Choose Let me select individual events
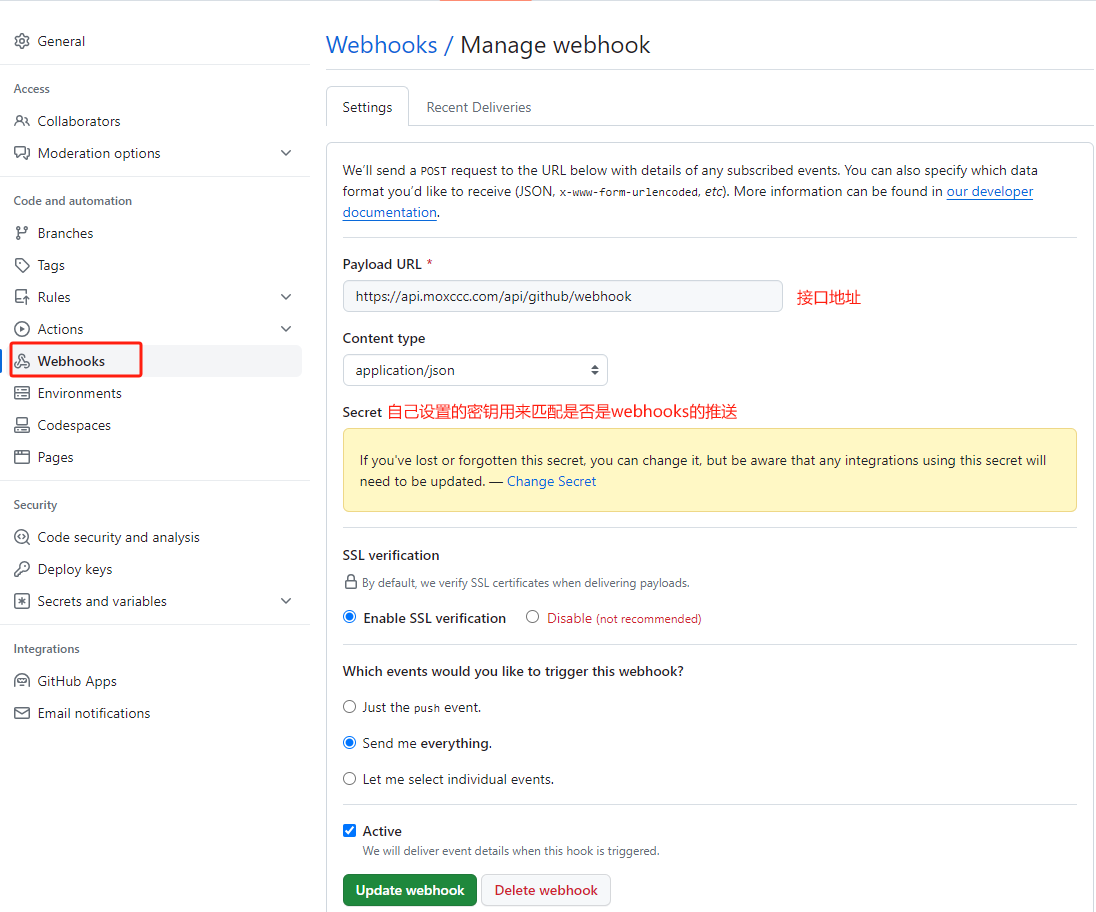Viewport: 1096px width, 912px height. 349,779
